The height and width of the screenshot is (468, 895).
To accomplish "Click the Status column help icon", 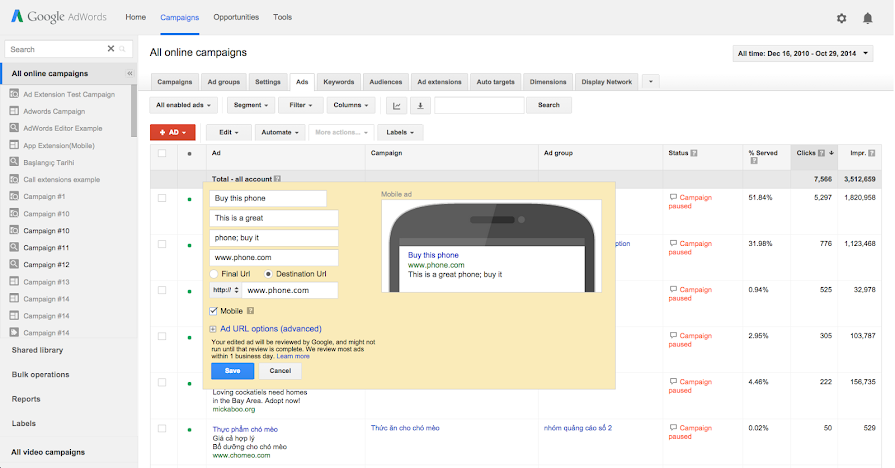I will click(694, 153).
